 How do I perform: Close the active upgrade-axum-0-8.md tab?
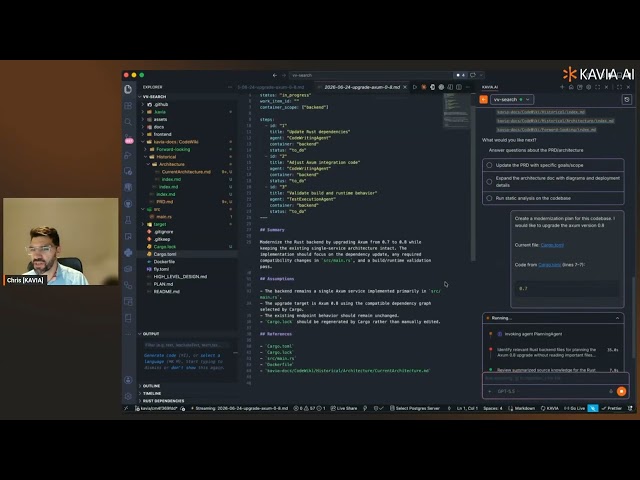(x=405, y=87)
